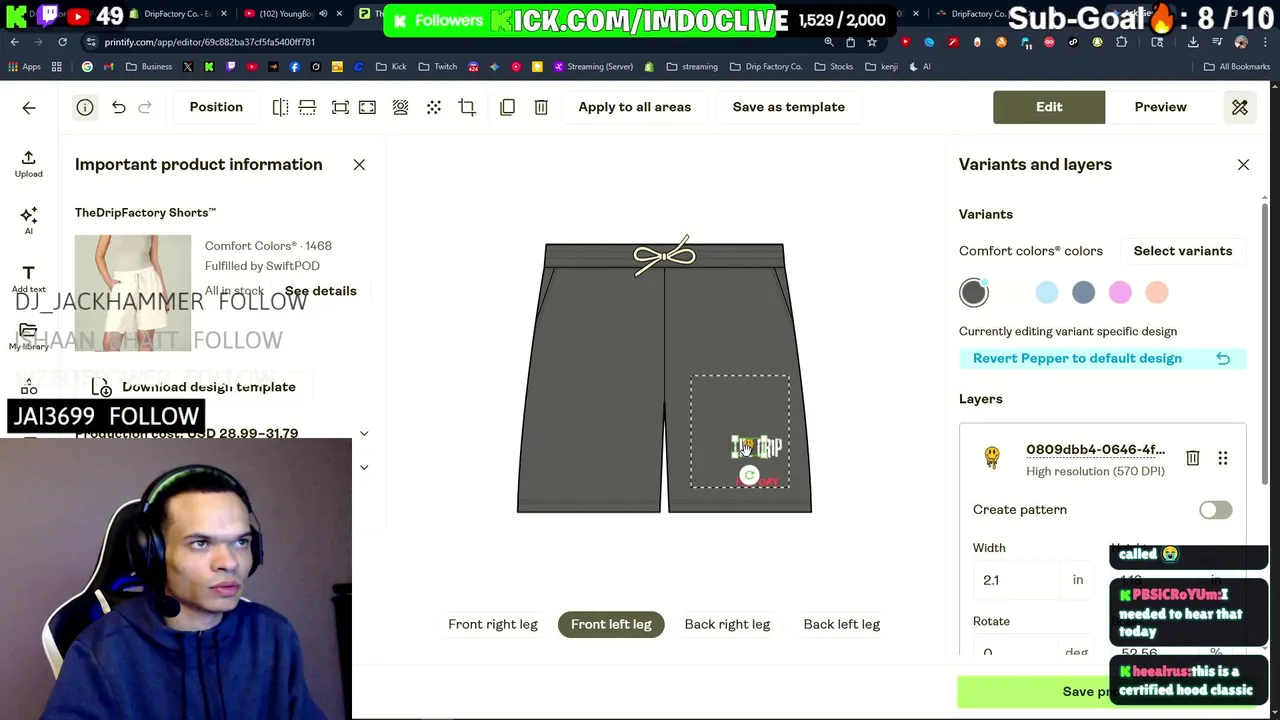This screenshot has width=1280, height=720.
Task: Open the product information icon
Action: click(85, 107)
